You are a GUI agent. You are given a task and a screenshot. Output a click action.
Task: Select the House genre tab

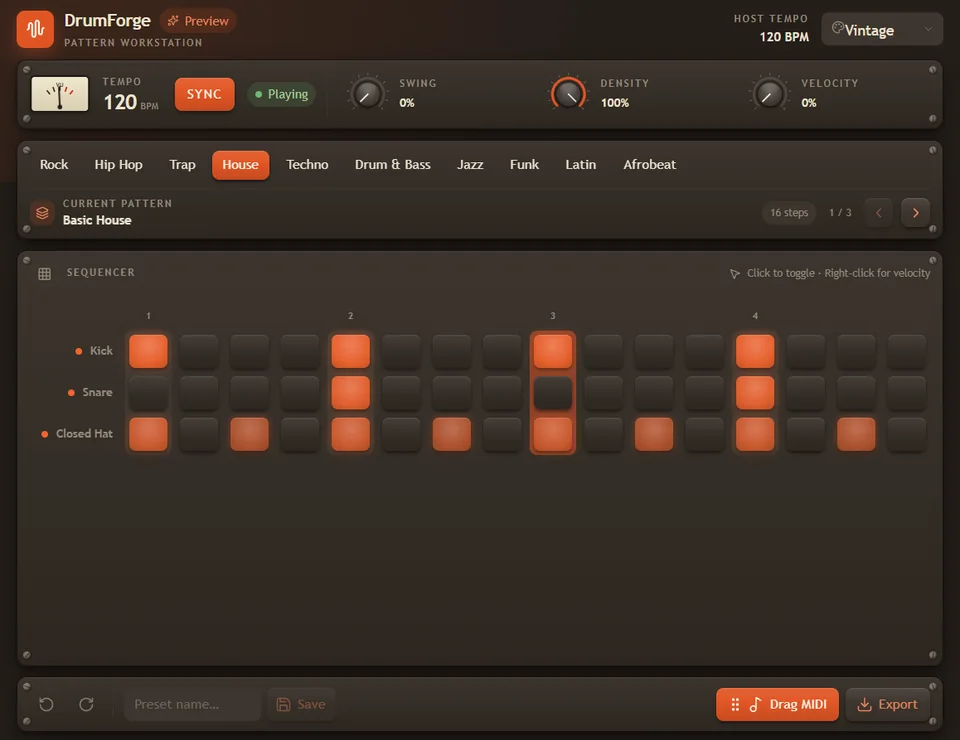tap(241, 165)
